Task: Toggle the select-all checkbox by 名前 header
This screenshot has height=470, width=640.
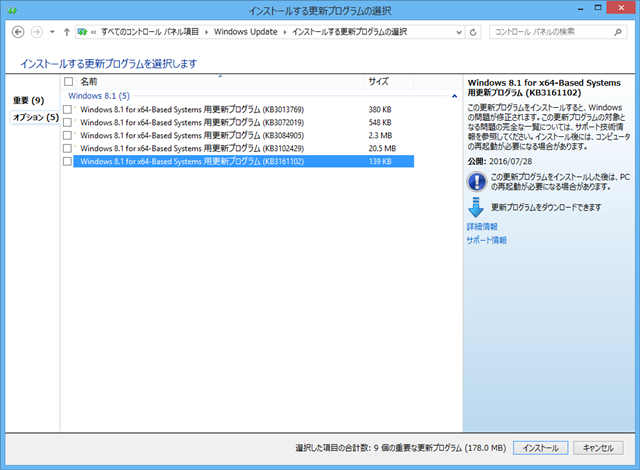Action: (x=69, y=82)
